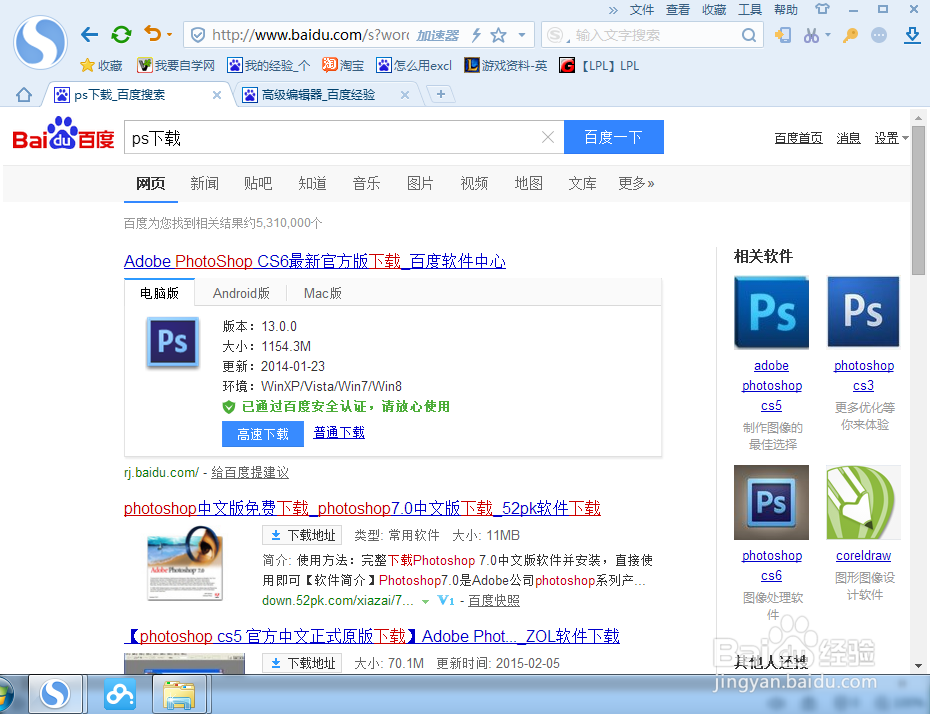The width and height of the screenshot is (930, 714).
Task: Bookmark page with the star icon
Action: 498,35
